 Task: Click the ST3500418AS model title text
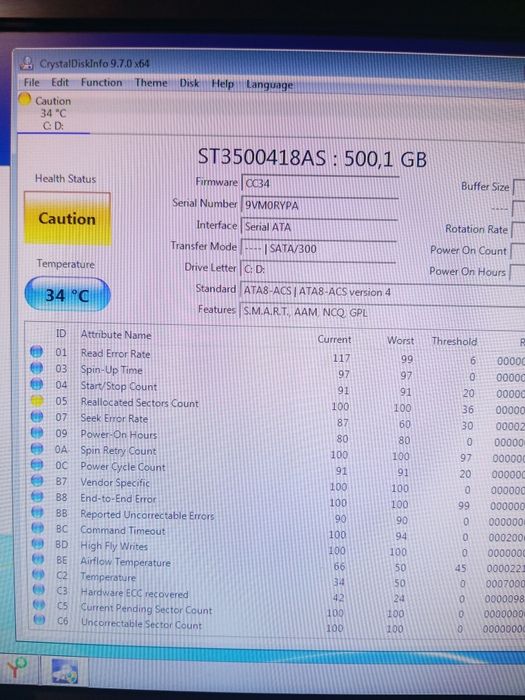click(312, 158)
